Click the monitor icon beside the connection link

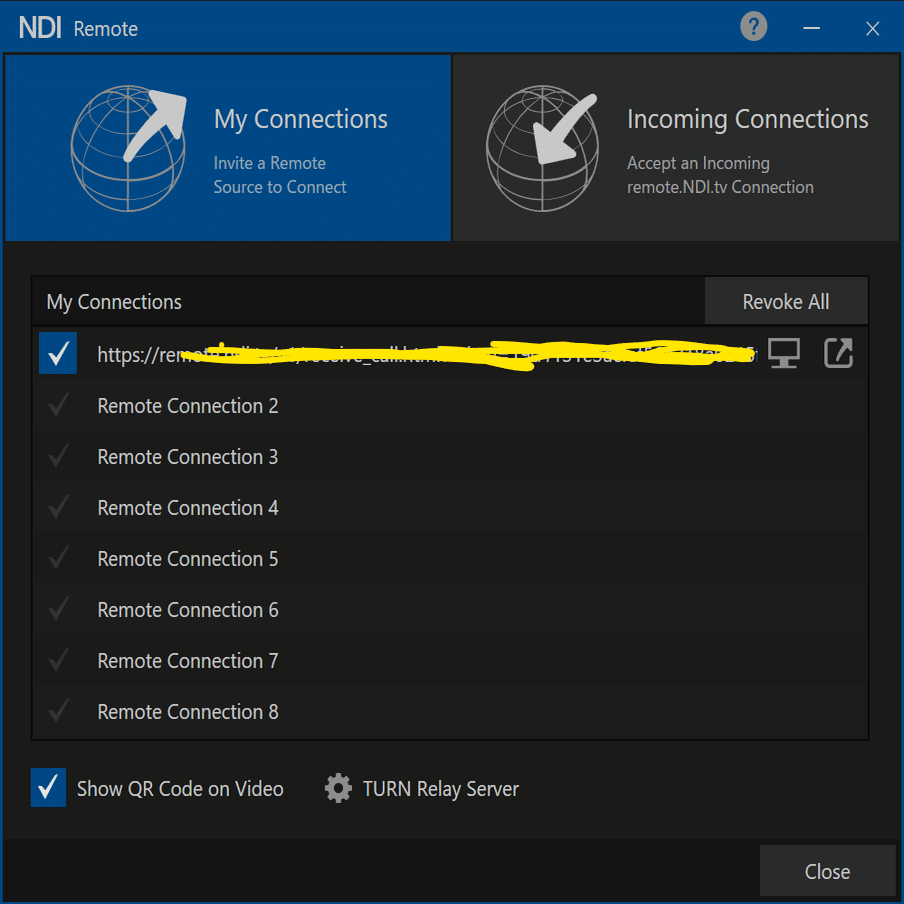(784, 353)
